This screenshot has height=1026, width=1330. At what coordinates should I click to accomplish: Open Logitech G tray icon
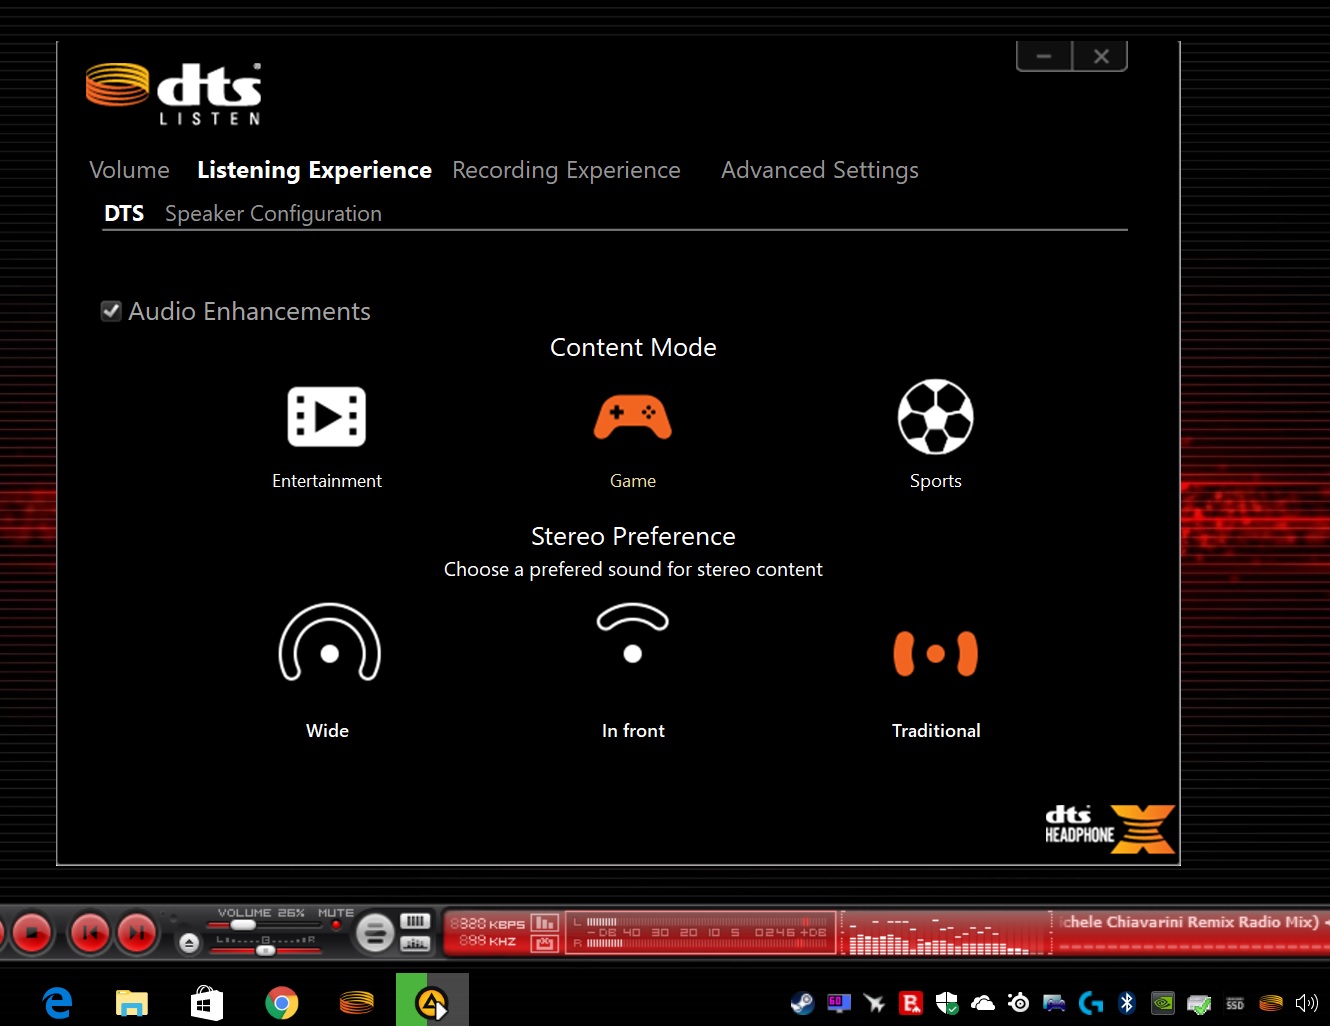pyautogui.click(x=1091, y=1003)
